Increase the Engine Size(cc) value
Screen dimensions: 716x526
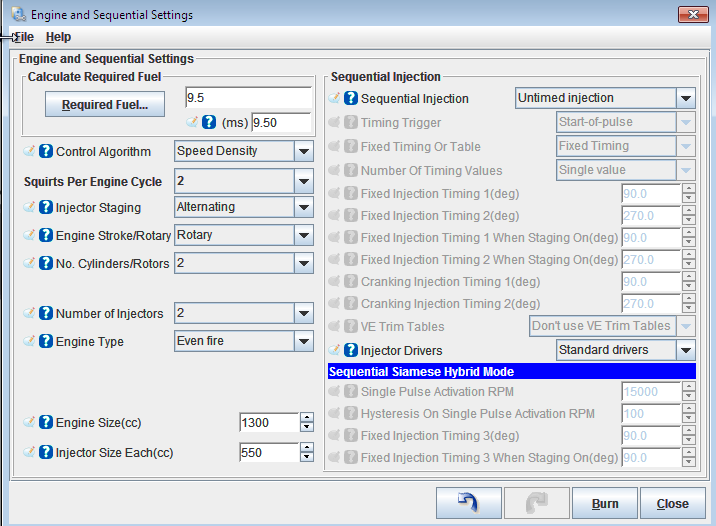point(307,417)
